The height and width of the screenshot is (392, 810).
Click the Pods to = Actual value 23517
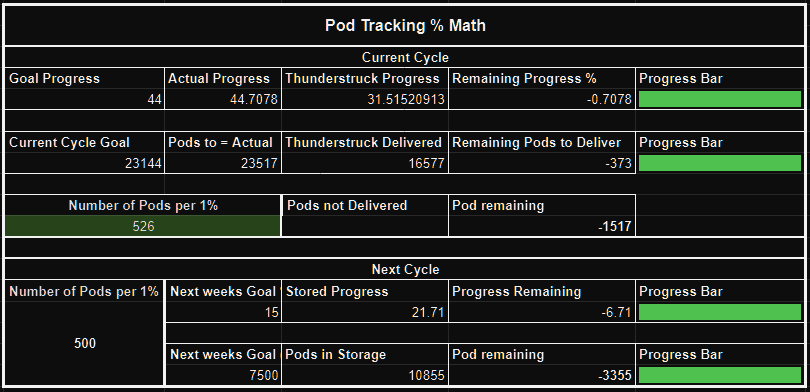pyautogui.click(x=223, y=164)
